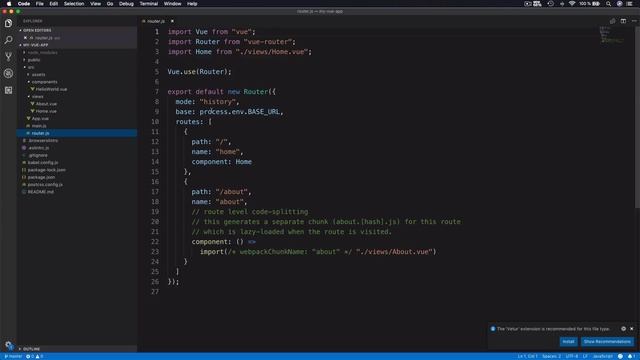
Task: Collapse the components folder
Action: click(x=44, y=82)
